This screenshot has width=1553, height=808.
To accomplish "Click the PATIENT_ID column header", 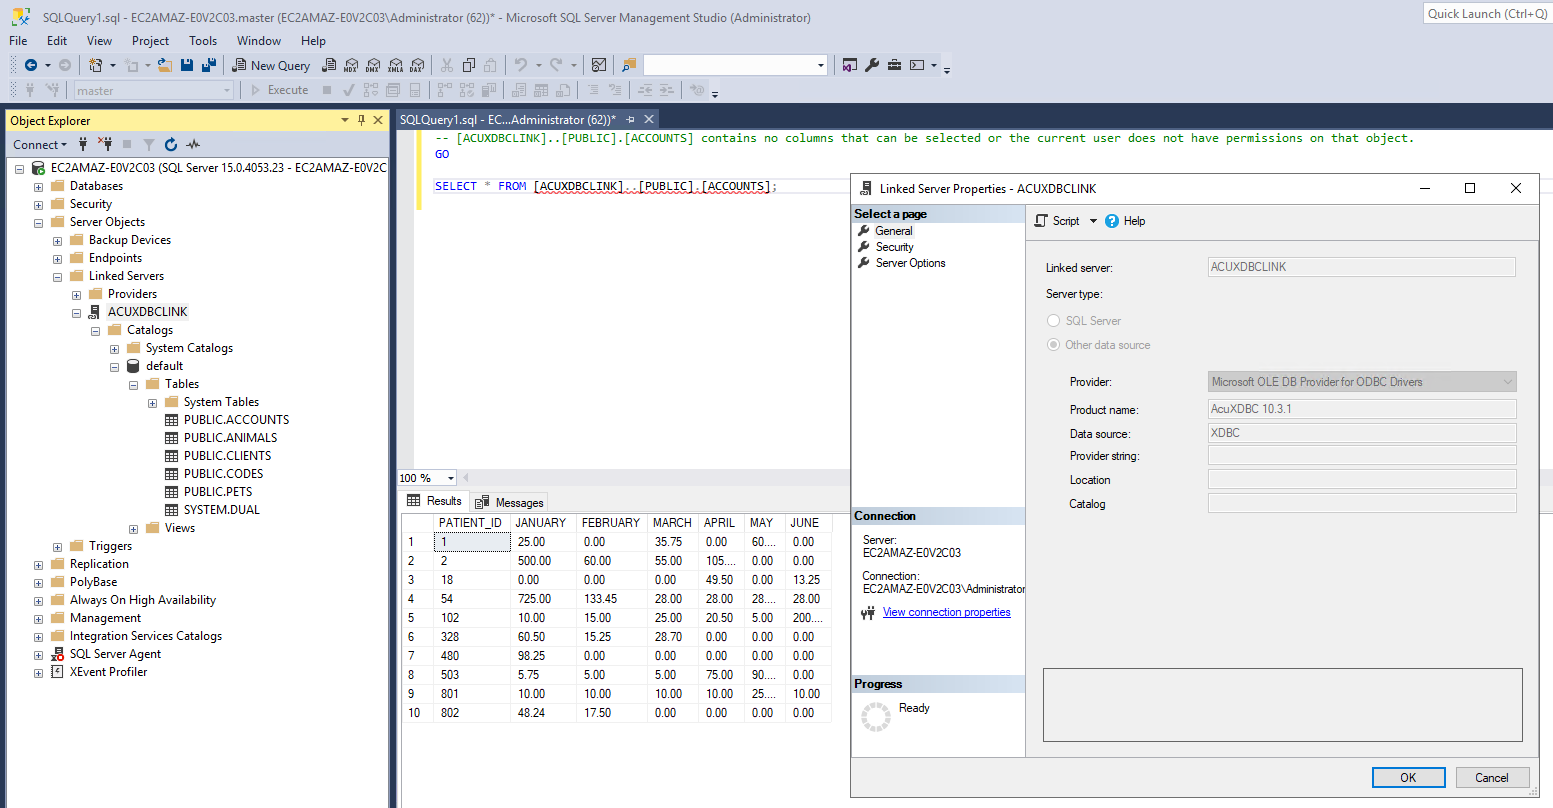I will (470, 523).
